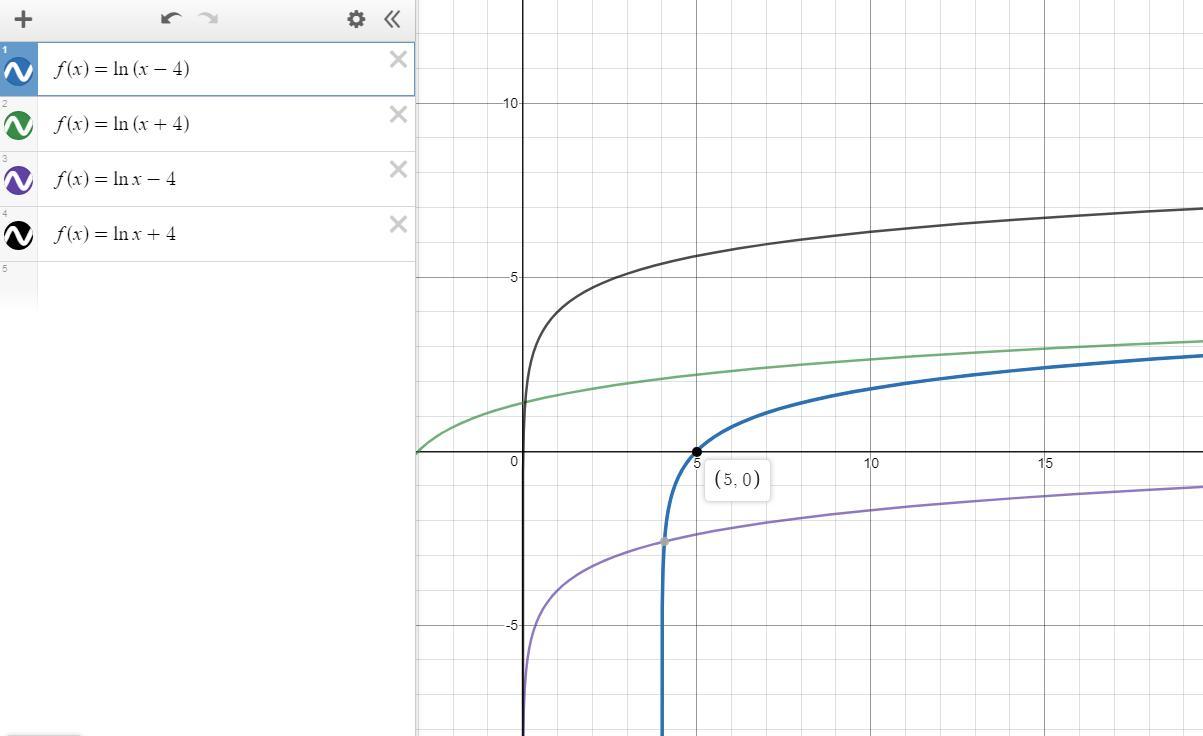Toggle visibility of blue ln(x − 4) curve
This screenshot has width=1203, height=736.
click(x=19, y=70)
